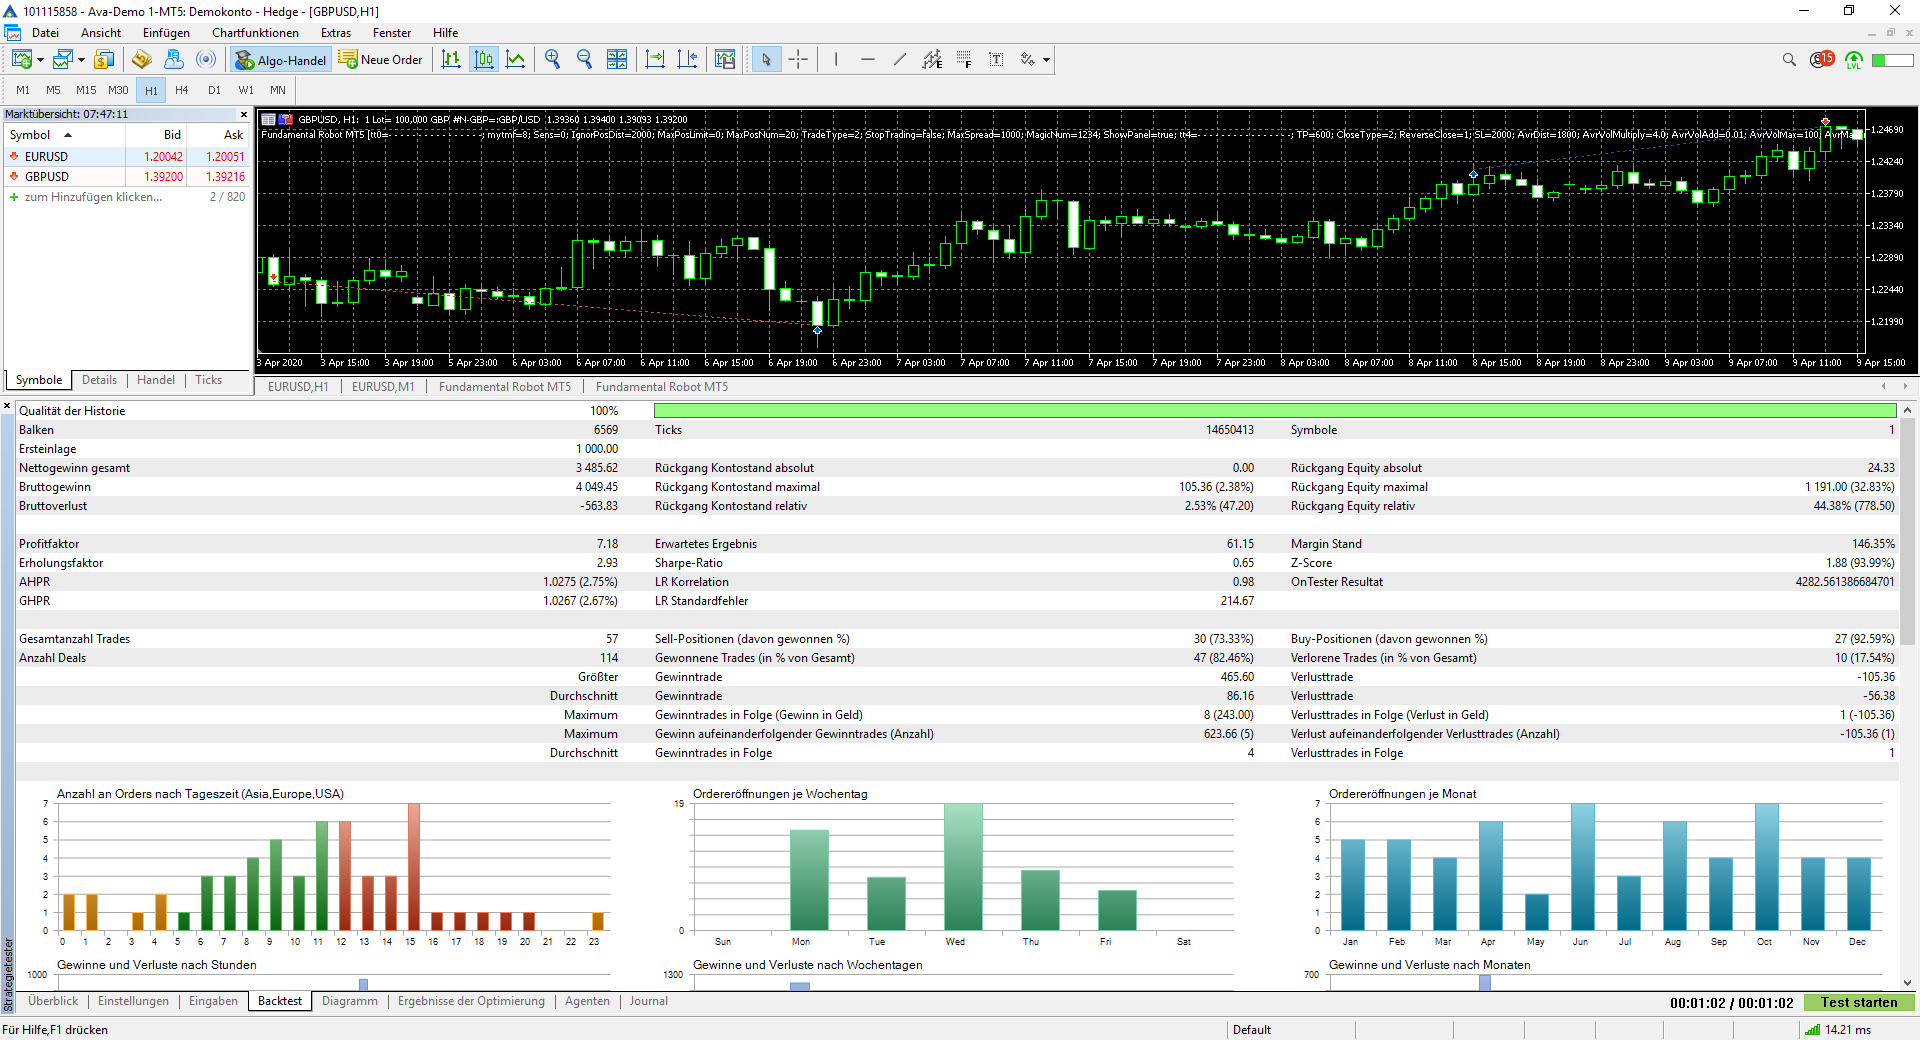Click the Zoom out magnifier icon

585,60
